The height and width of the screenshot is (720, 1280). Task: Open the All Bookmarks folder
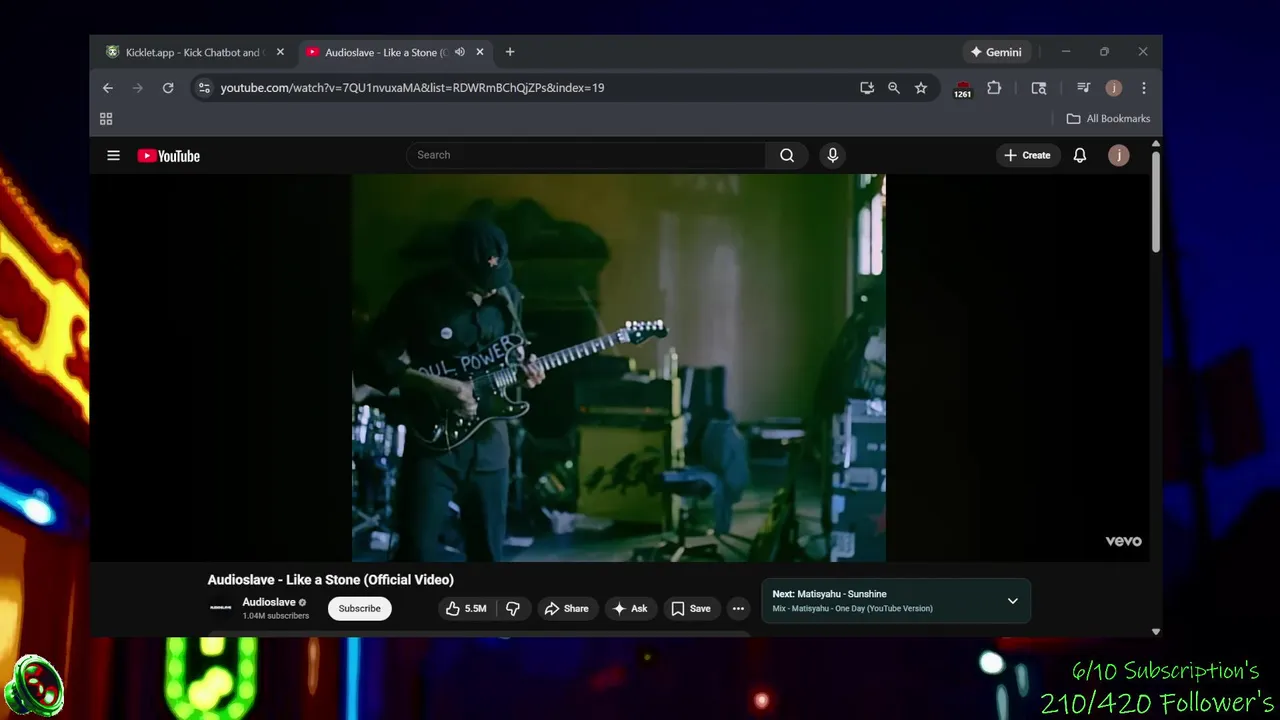[1108, 119]
